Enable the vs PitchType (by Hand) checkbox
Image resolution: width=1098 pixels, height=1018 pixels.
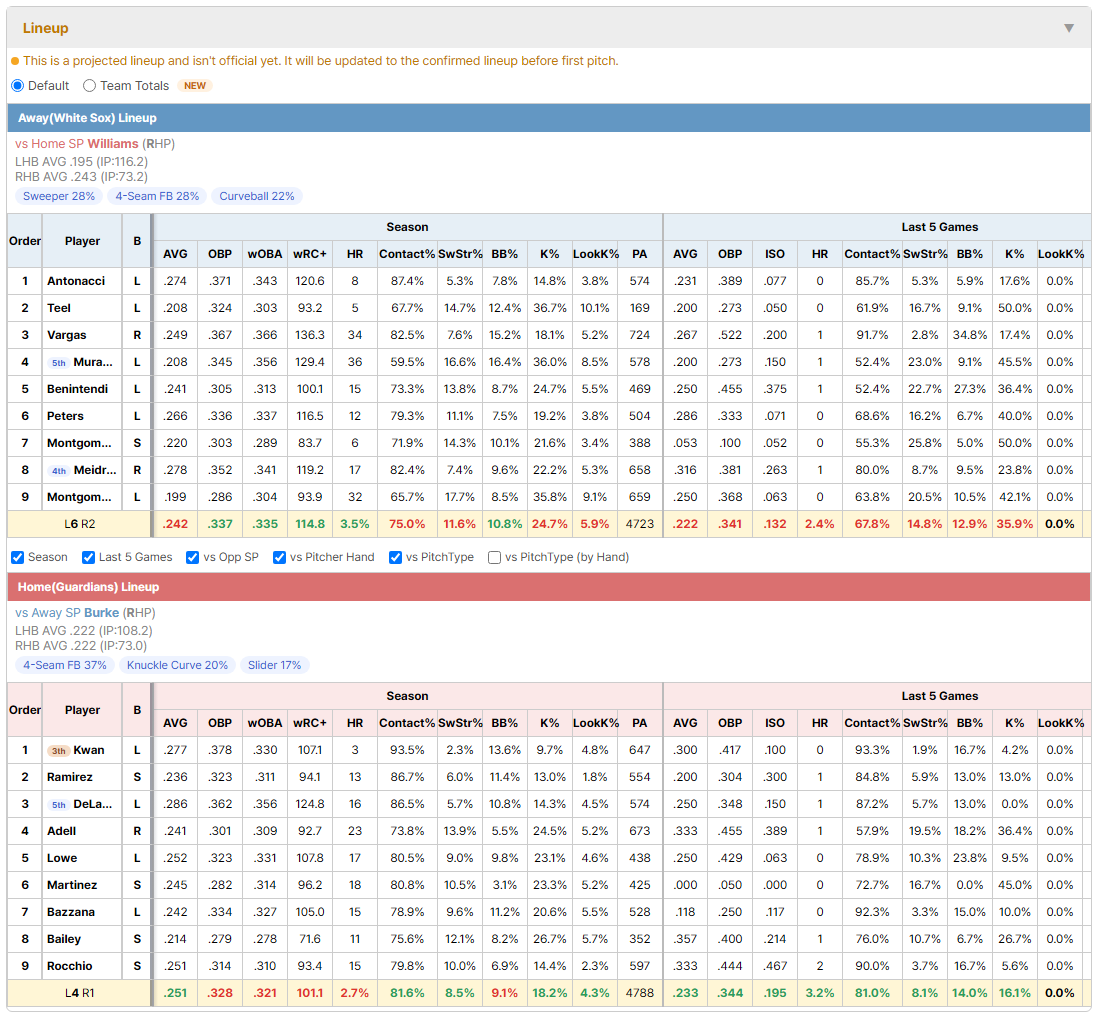[494, 557]
